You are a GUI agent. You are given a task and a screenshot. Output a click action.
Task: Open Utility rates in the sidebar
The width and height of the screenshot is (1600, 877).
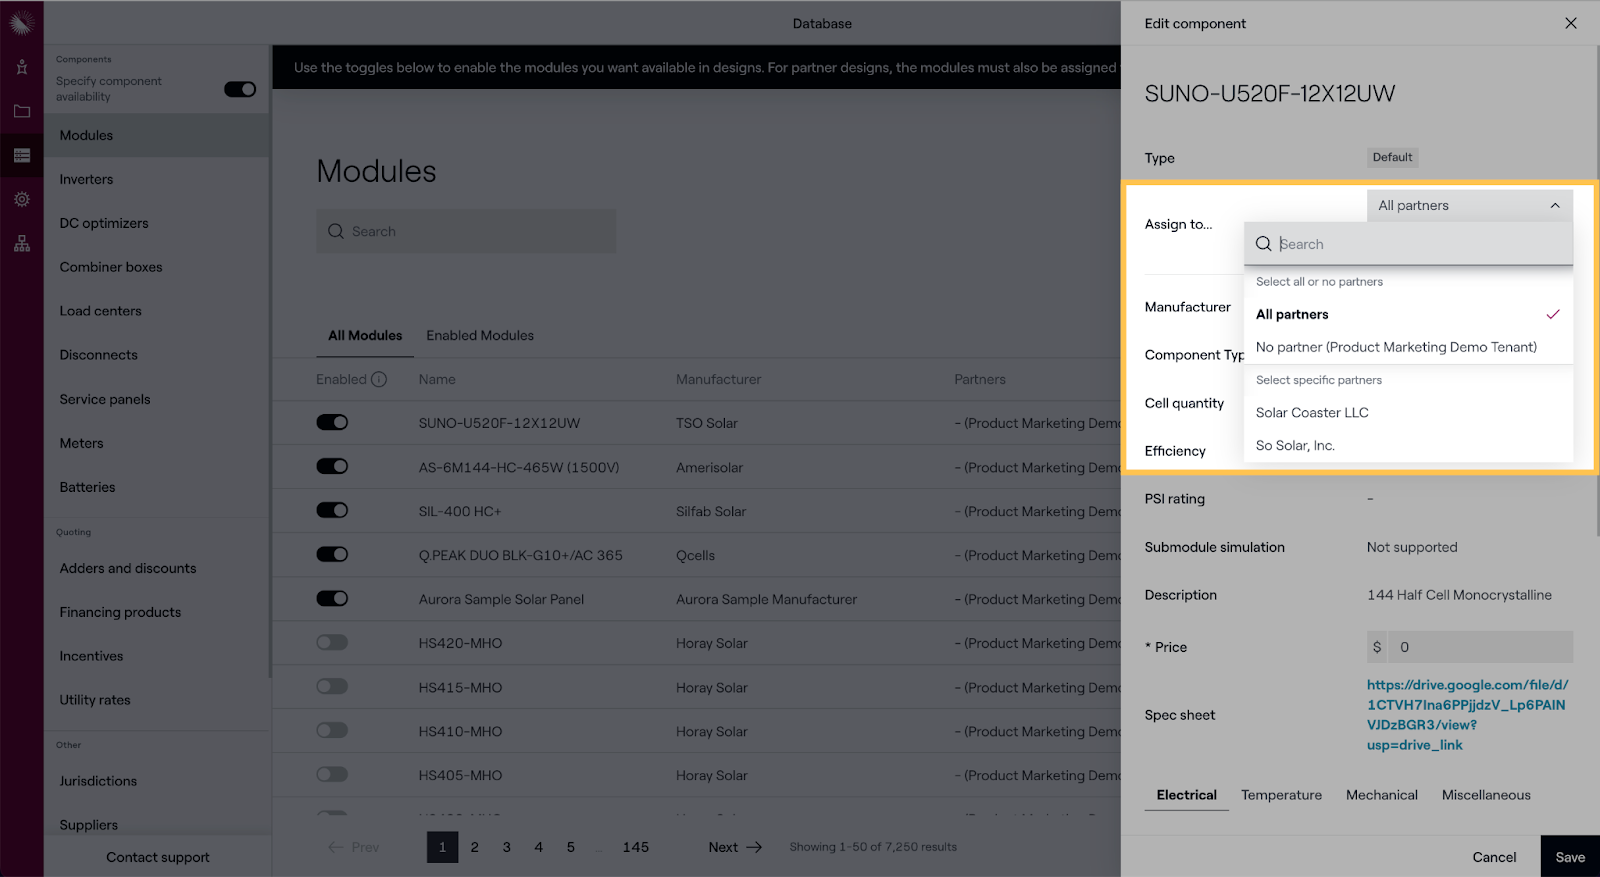(x=157, y=700)
